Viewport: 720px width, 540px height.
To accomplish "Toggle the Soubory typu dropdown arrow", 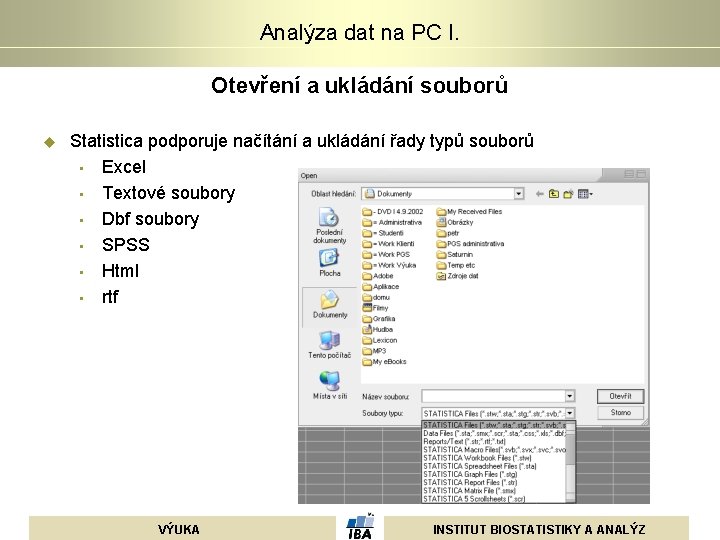I will [x=569, y=413].
